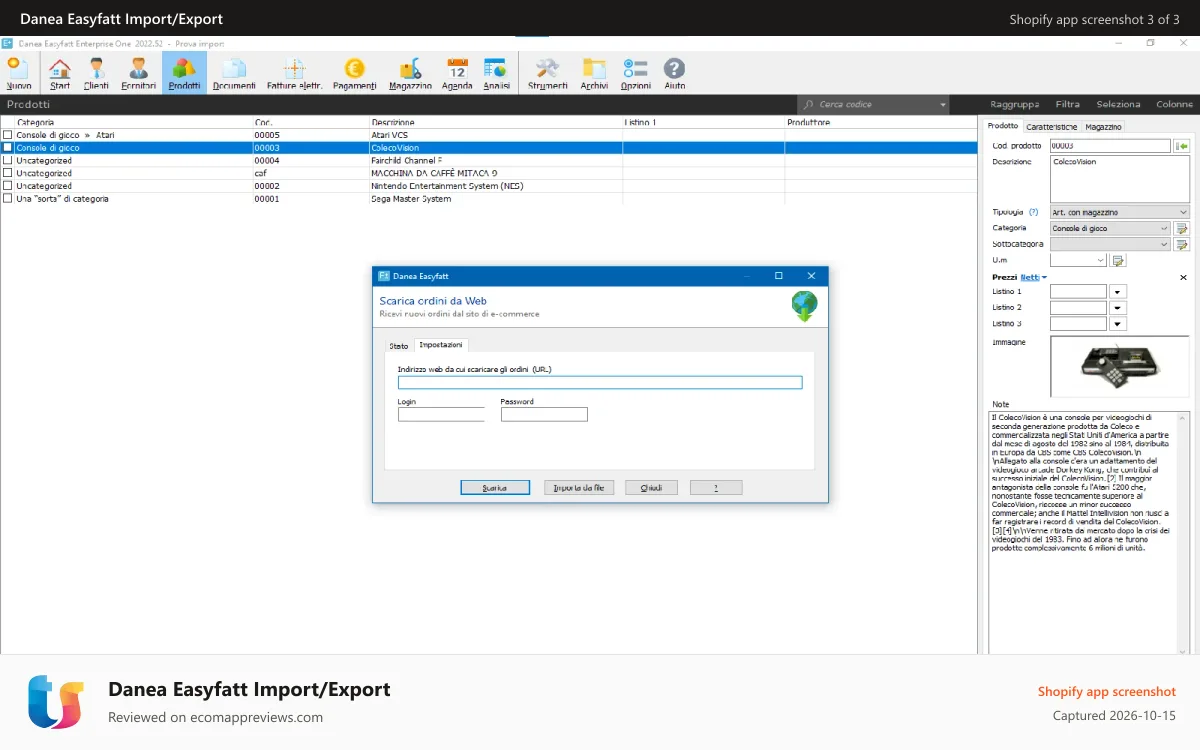Edit categories icon beside Categoria dropdown
Screen dimensions: 1200x750
point(1182,228)
